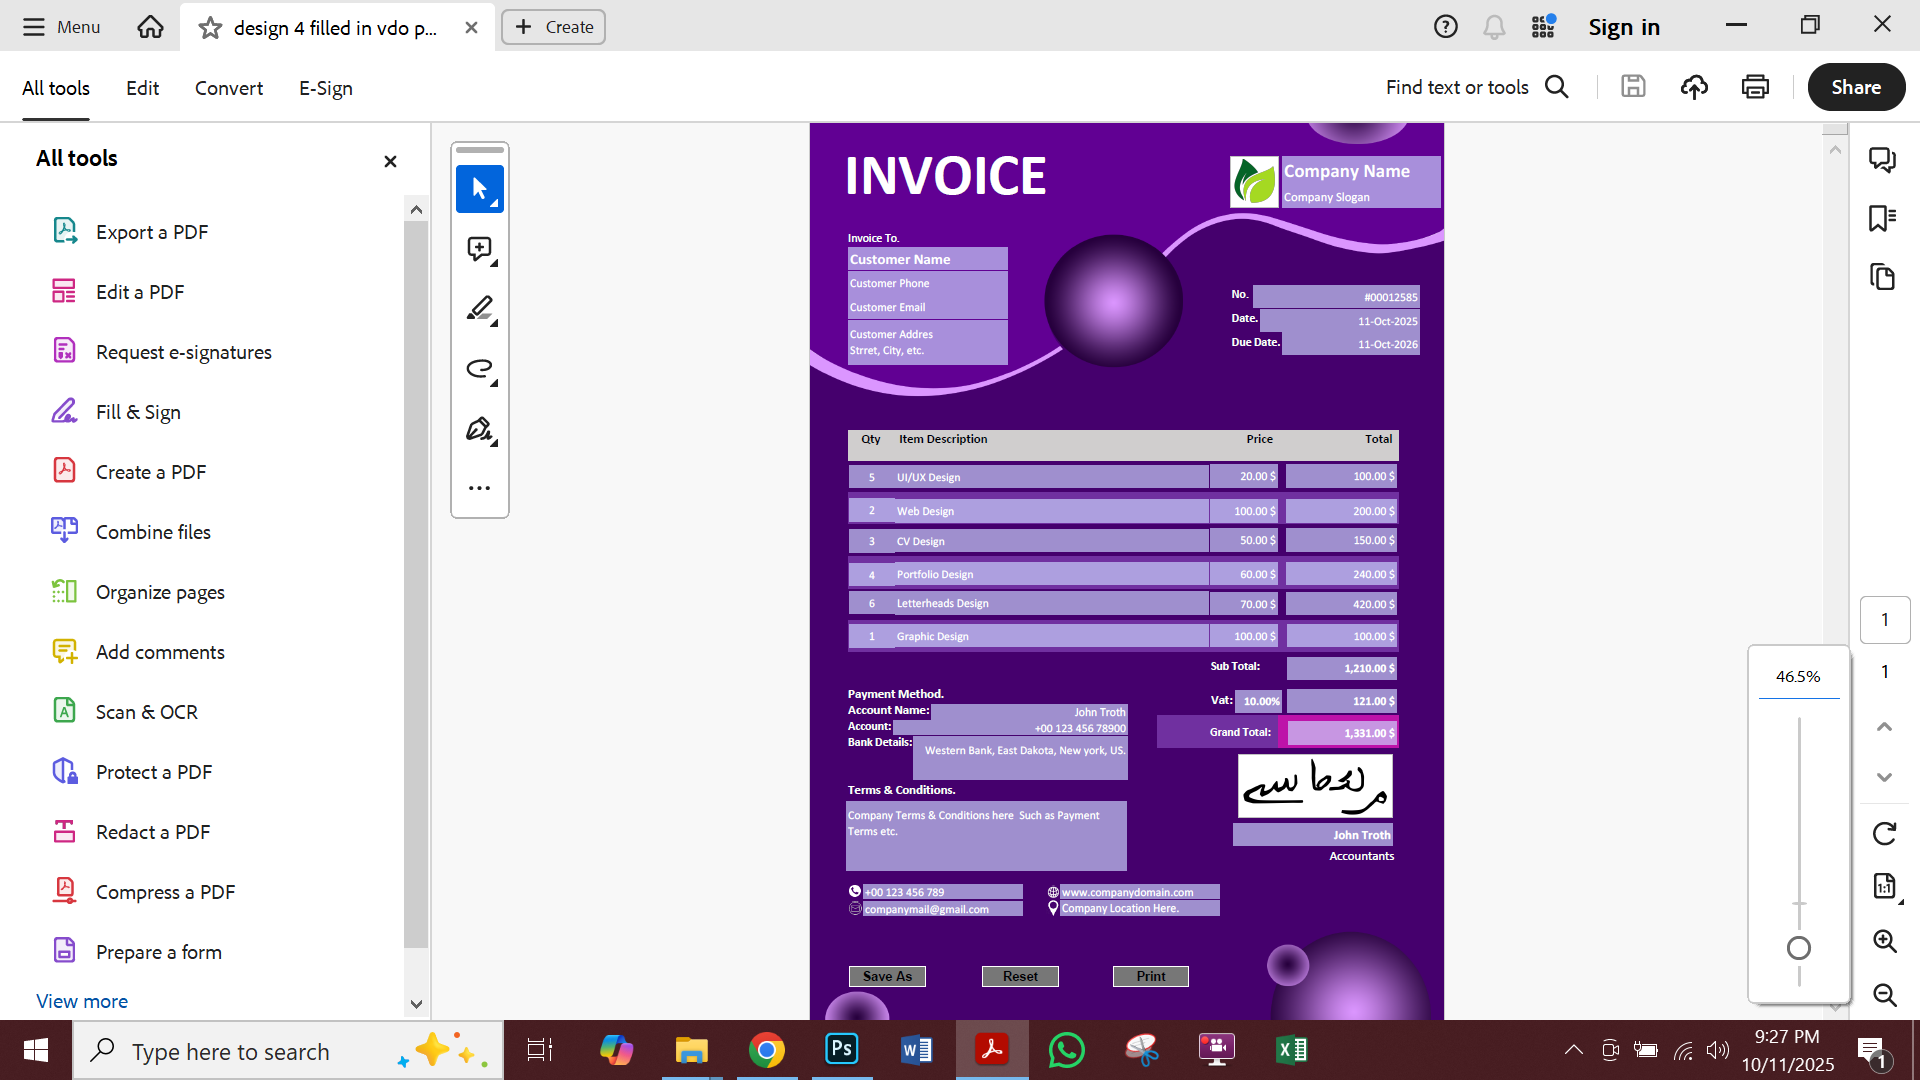This screenshot has height=1080, width=1920.
Task: Pick the freehand lasso draw tool
Action: tap(479, 369)
